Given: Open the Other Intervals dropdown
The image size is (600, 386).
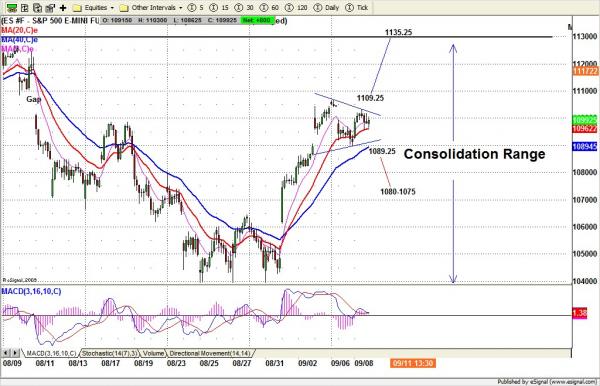Looking at the screenshot, I should 151,8.
